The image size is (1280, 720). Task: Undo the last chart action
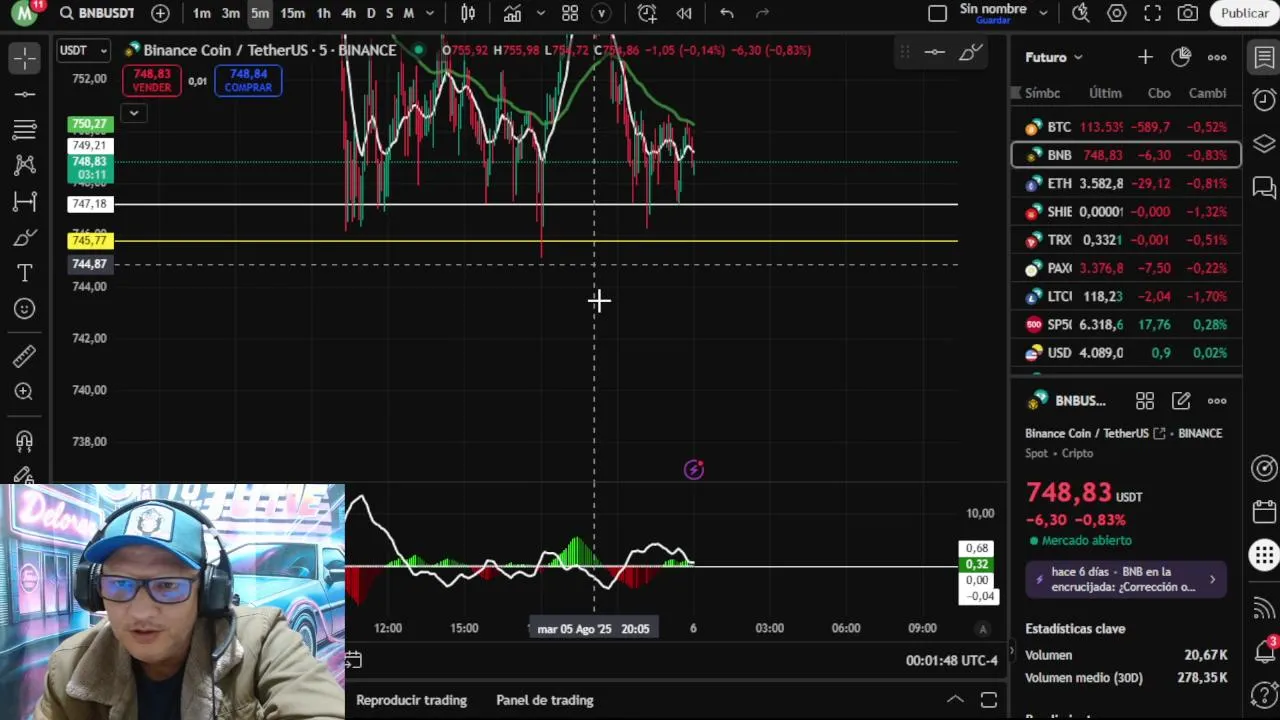click(727, 13)
